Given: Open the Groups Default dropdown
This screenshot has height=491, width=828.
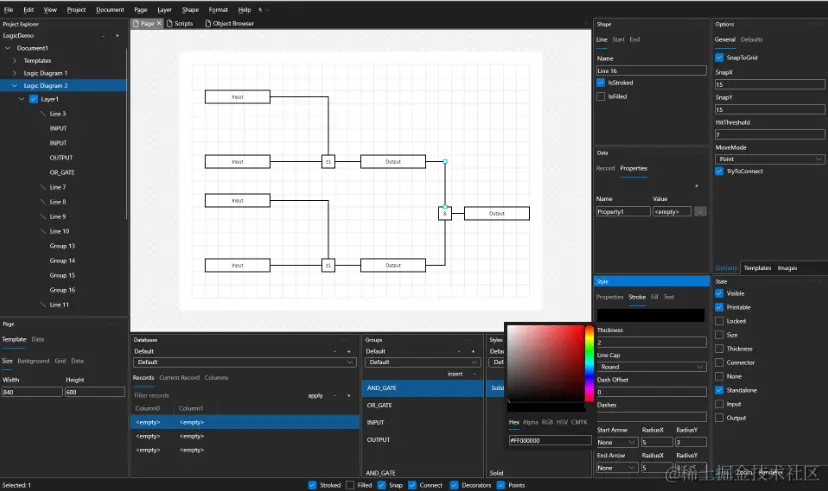Looking at the screenshot, I should (x=422, y=362).
